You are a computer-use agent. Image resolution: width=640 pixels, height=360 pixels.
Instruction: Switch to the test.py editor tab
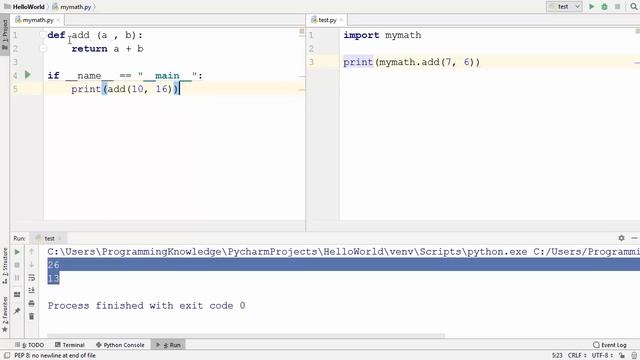(x=327, y=20)
